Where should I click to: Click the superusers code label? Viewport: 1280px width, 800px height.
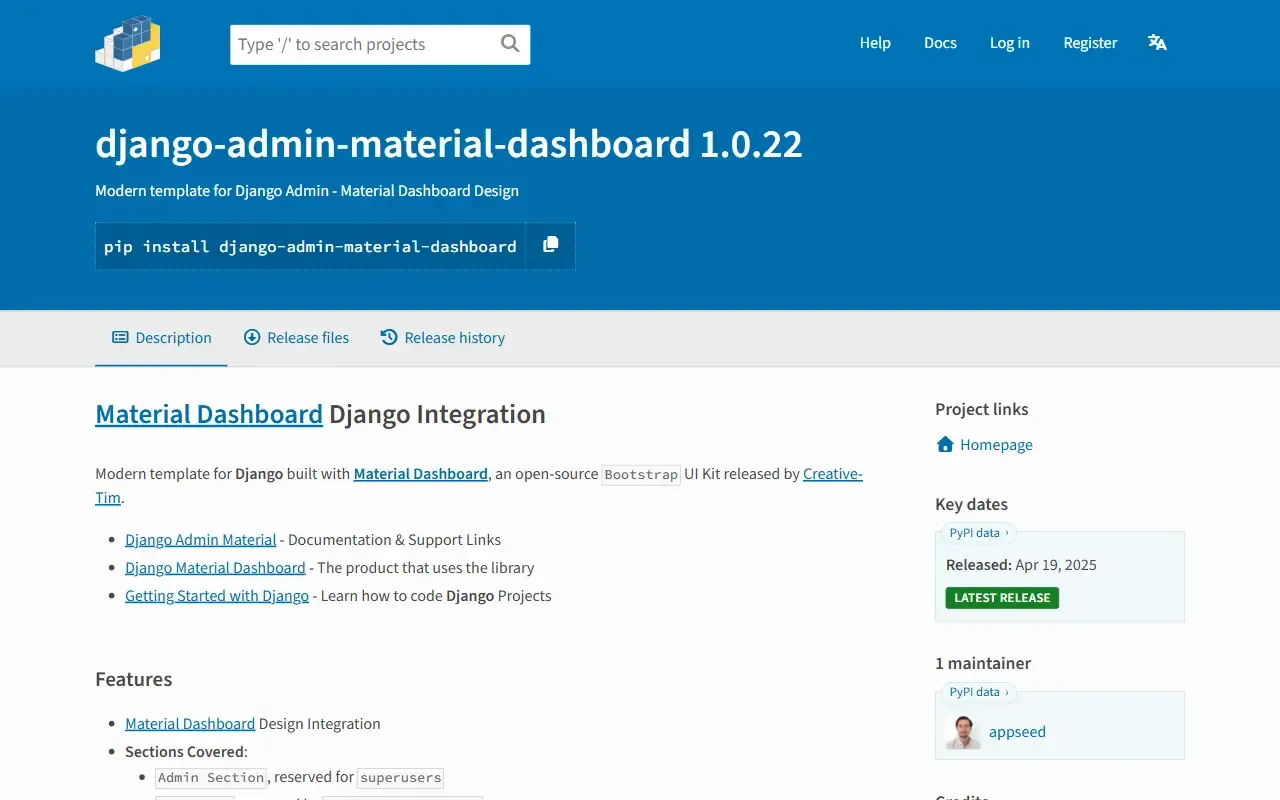click(x=400, y=777)
